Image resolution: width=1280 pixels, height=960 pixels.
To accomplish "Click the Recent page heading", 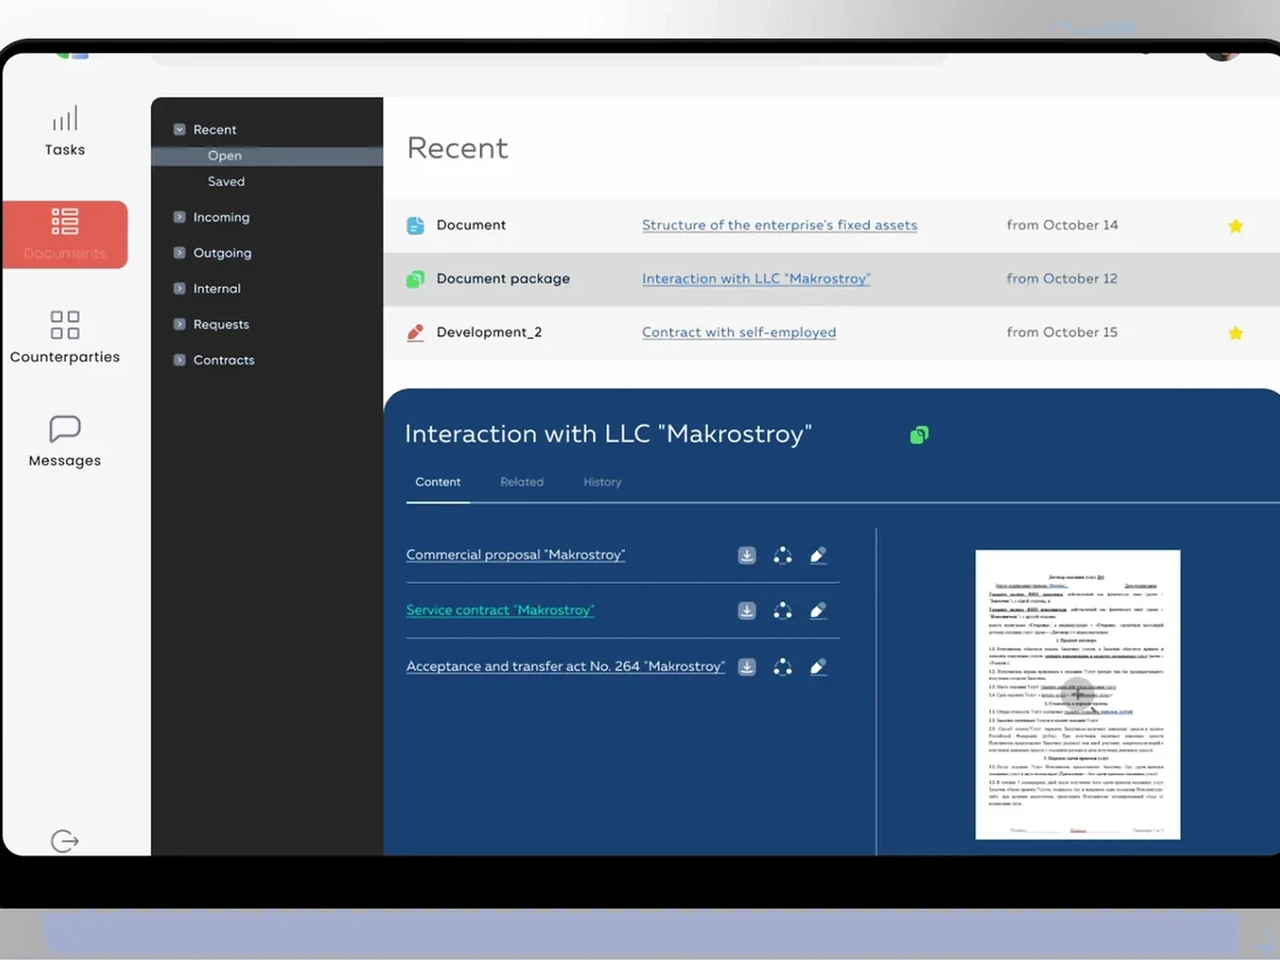I will click(x=457, y=148).
